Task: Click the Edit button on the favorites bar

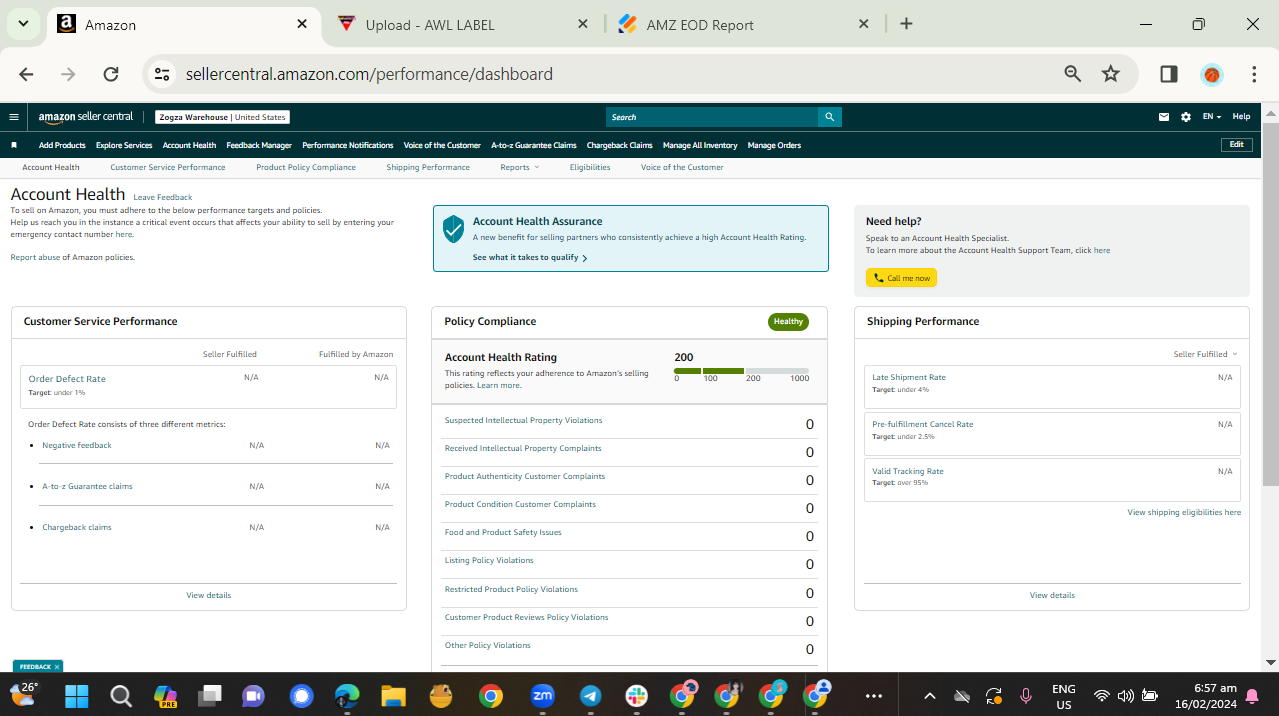Action: pyautogui.click(x=1237, y=145)
